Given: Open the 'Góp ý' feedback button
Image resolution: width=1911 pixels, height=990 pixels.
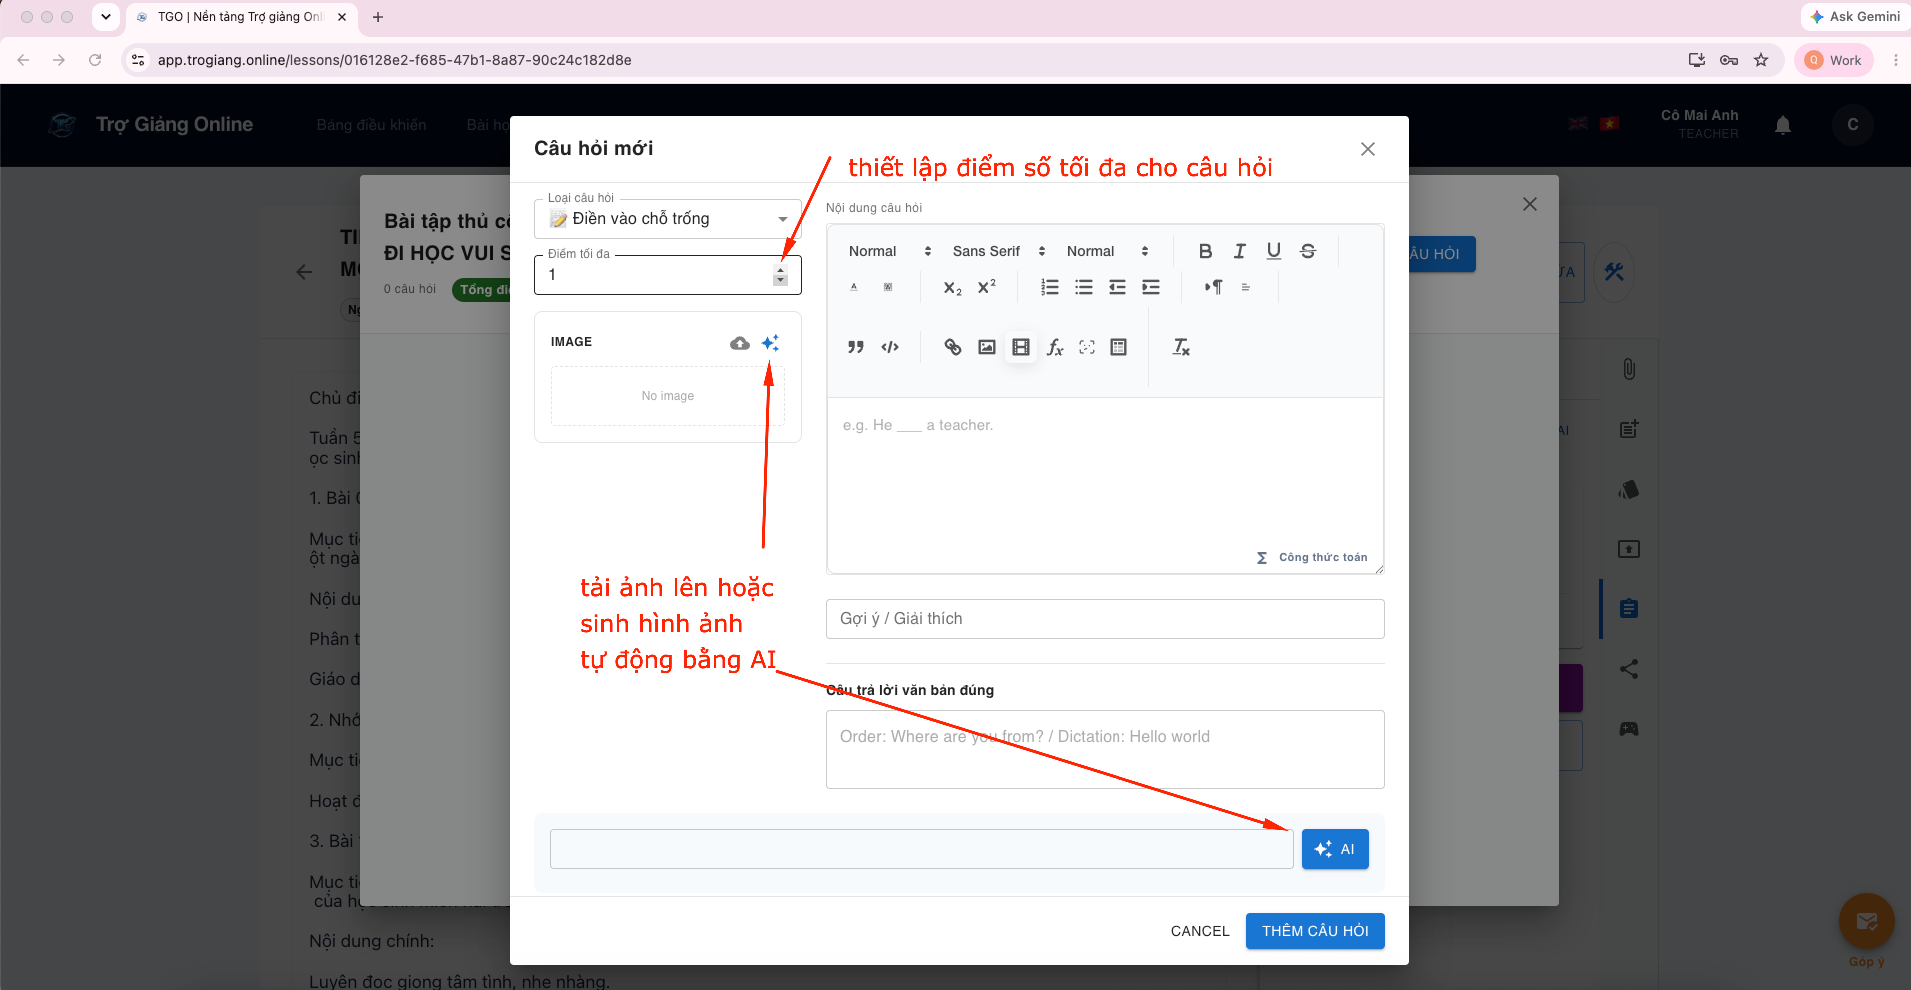Looking at the screenshot, I should point(1867,921).
